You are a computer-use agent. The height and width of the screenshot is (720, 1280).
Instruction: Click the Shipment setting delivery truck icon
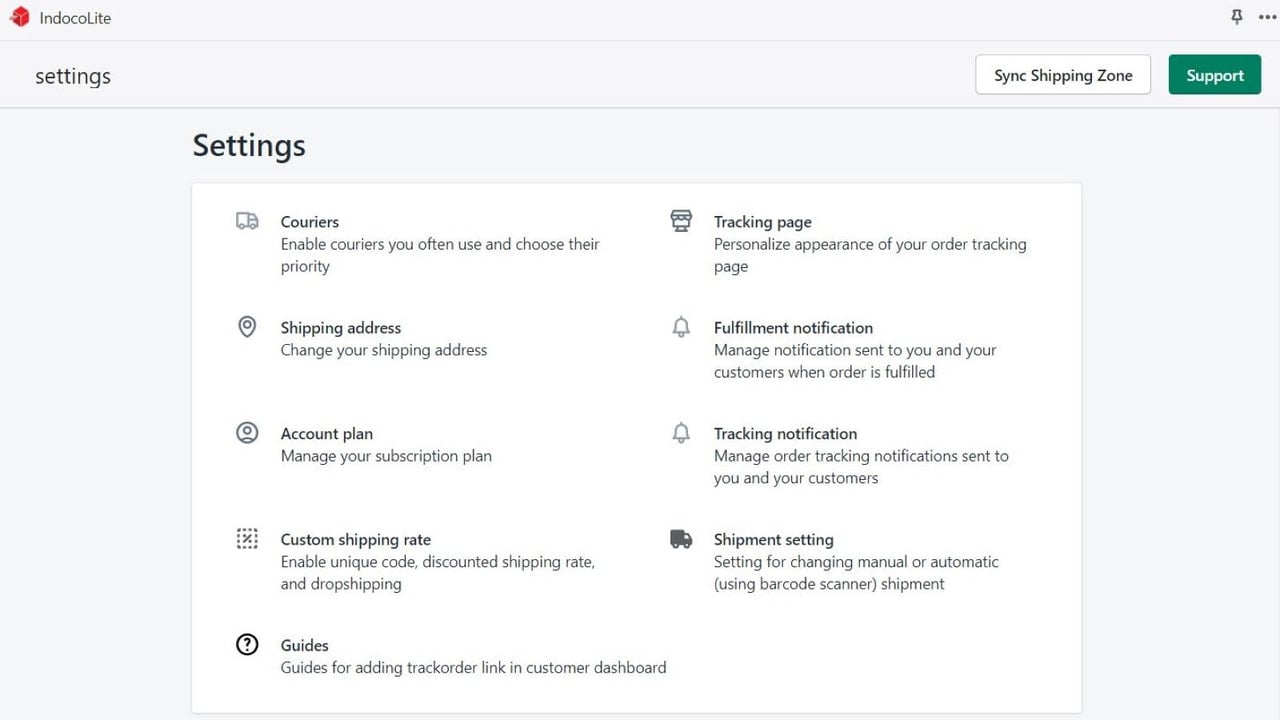pos(681,539)
